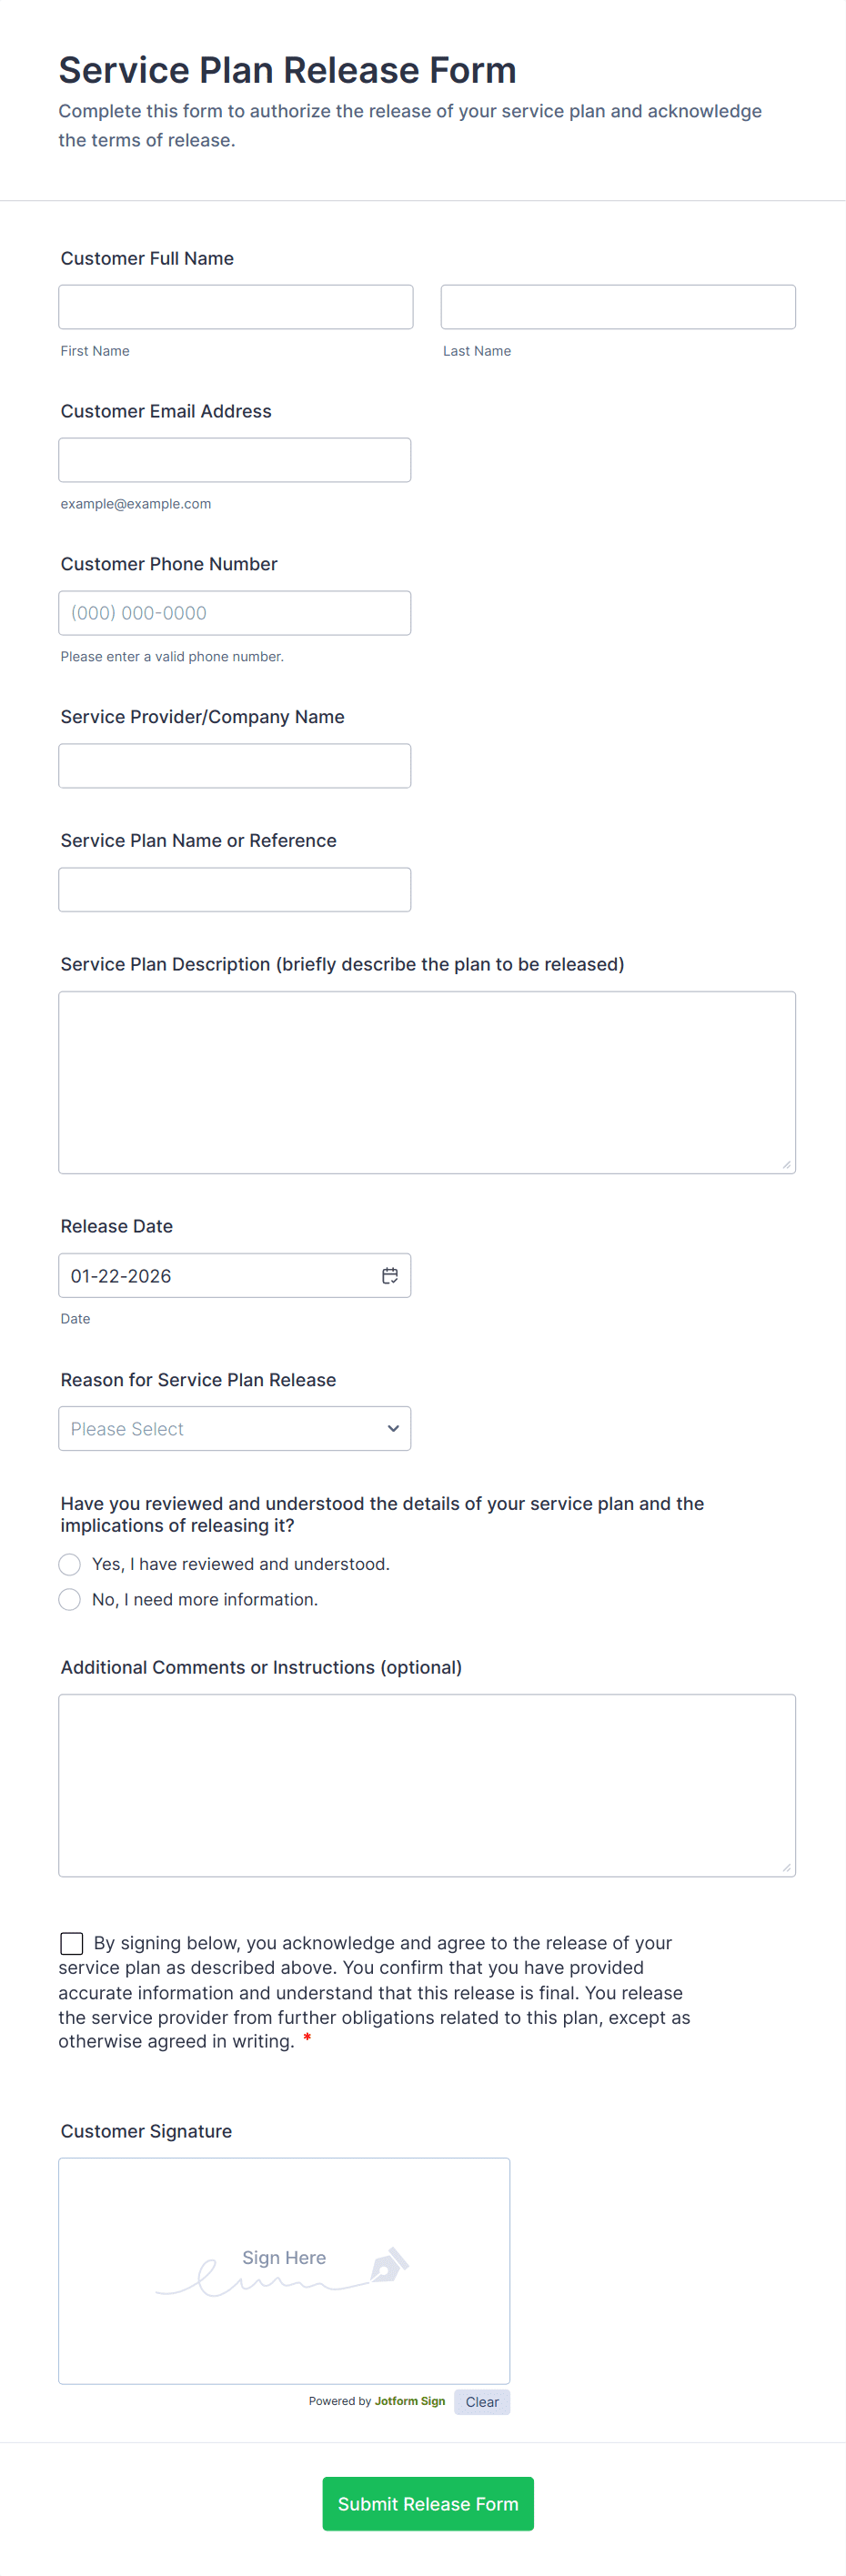
Task: Click the dropdown chevron on Reason select
Action: pyautogui.click(x=392, y=1428)
